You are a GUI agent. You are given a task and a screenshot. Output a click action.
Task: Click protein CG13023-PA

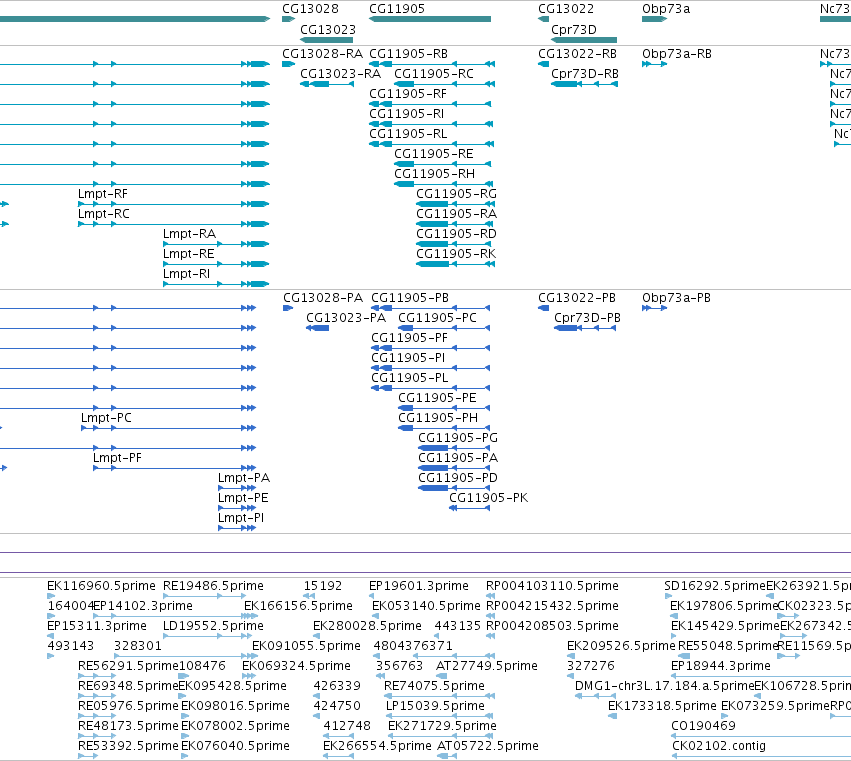click(x=346, y=318)
